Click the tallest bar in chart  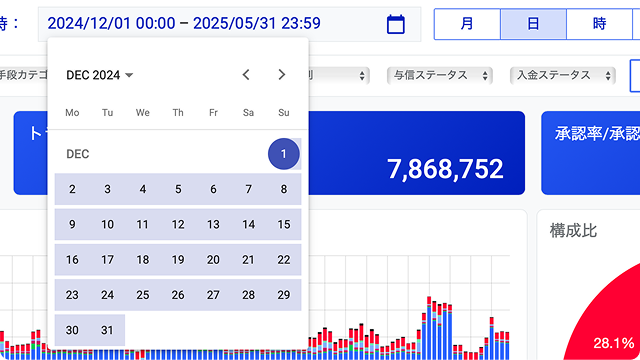click(x=429, y=328)
